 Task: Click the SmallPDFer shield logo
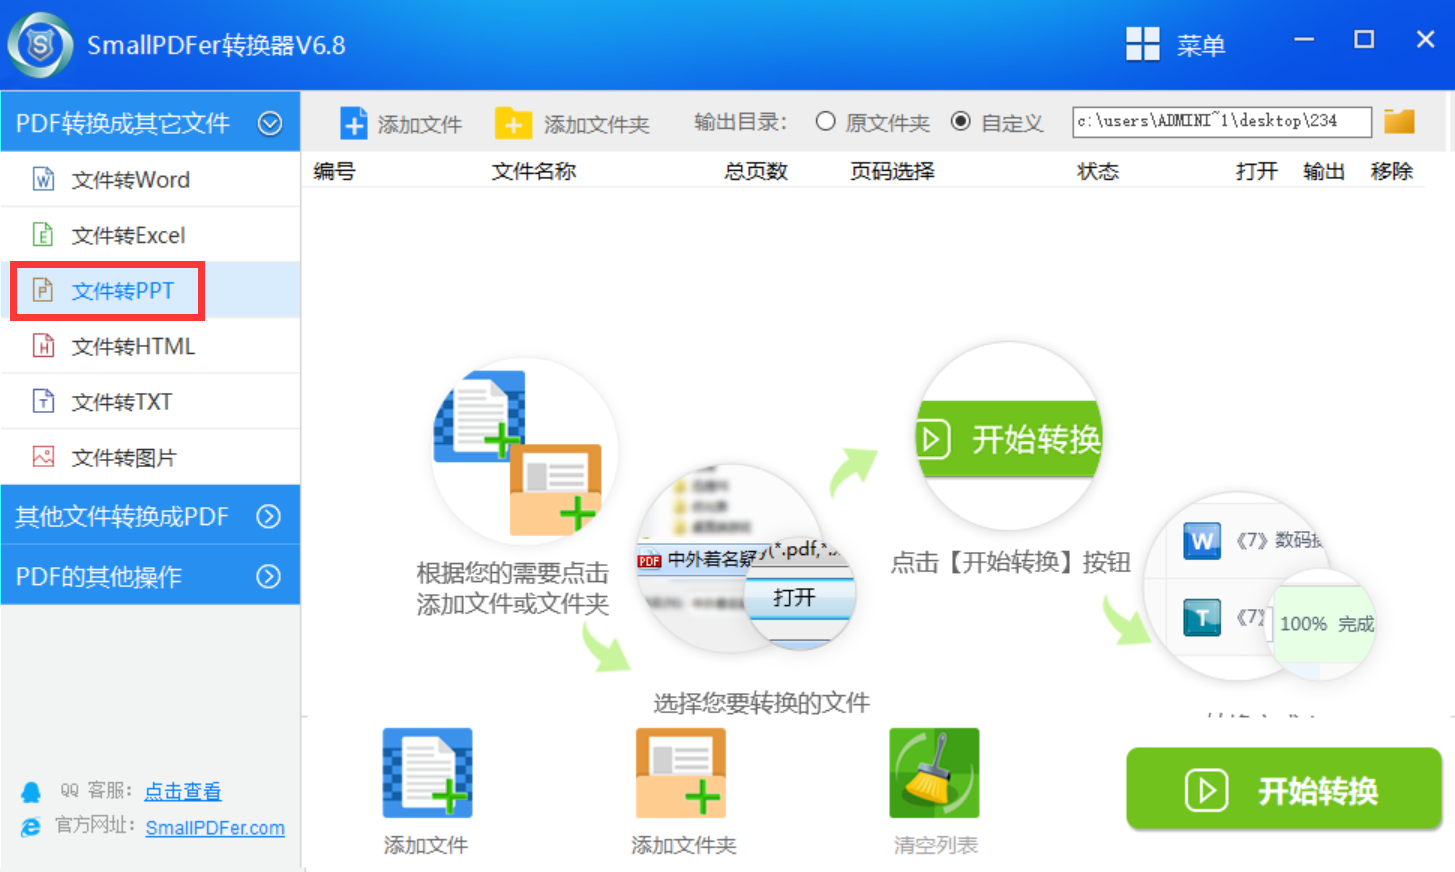(x=40, y=45)
